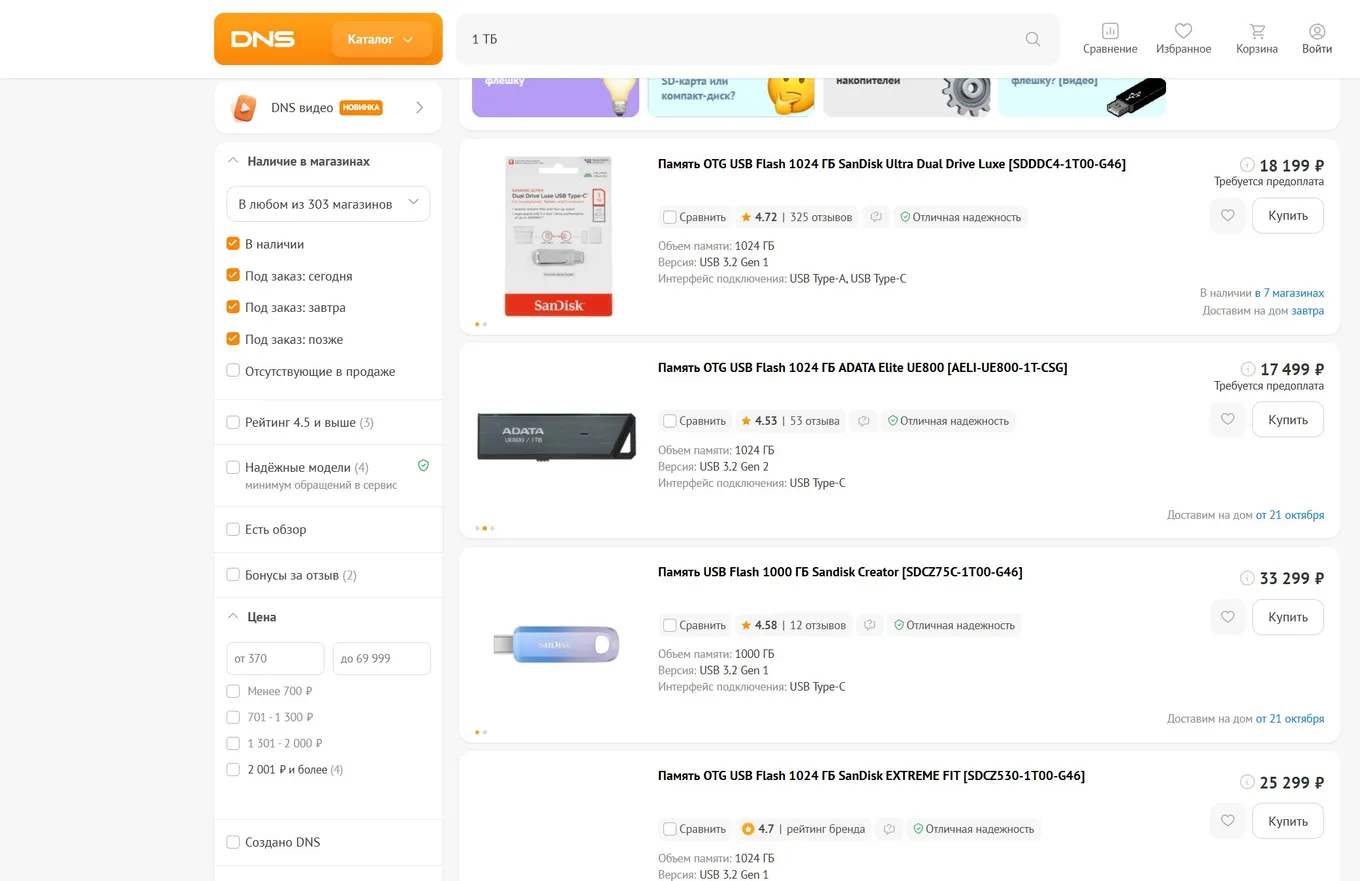Add SanDisk EXTREME FIT to favorites
This screenshot has width=1360, height=881.
(x=1228, y=822)
